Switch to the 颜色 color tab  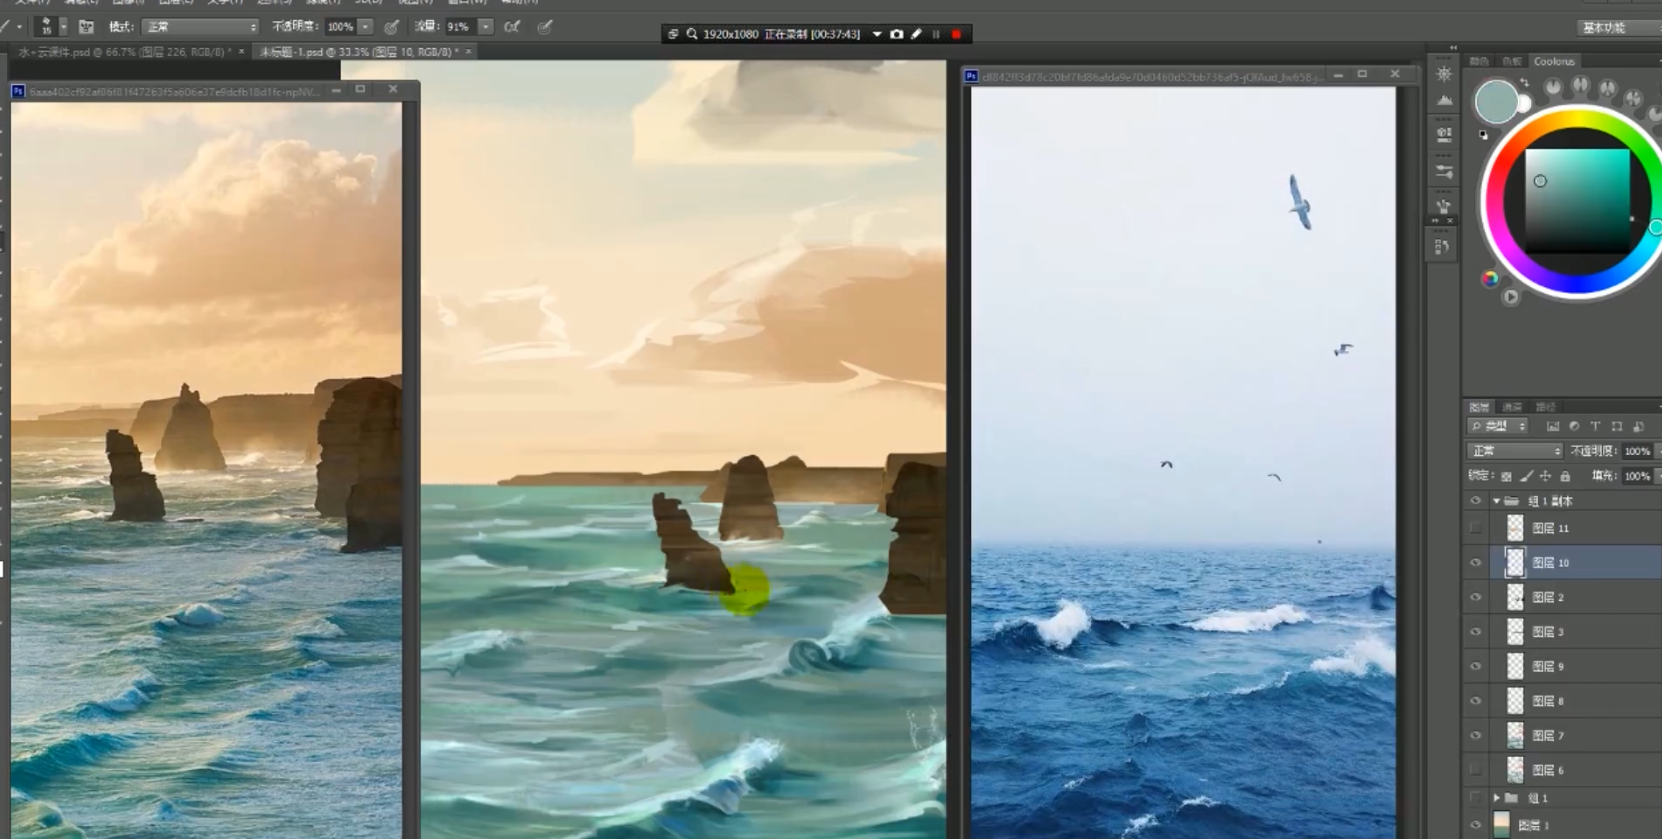pos(1479,61)
